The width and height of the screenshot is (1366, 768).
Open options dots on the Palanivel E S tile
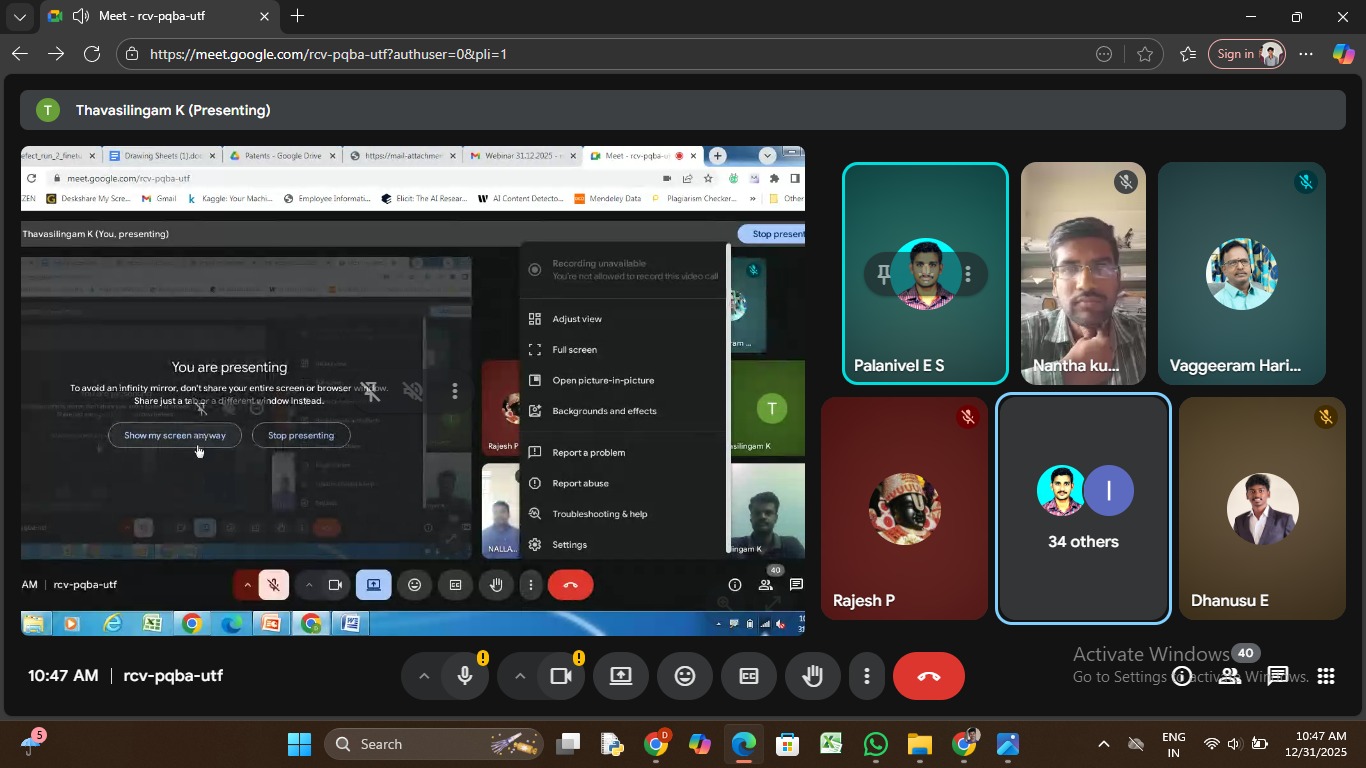click(967, 274)
